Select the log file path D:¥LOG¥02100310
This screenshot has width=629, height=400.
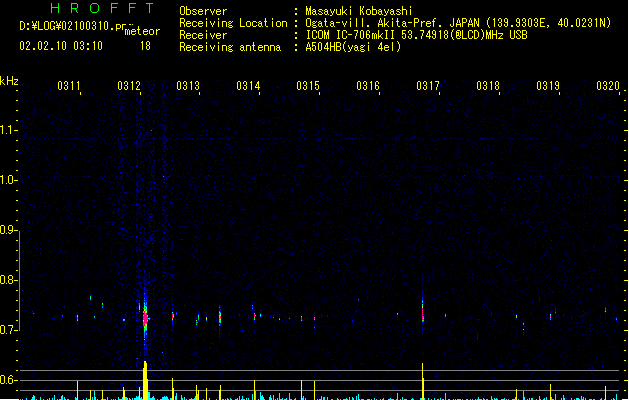click(67, 26)
